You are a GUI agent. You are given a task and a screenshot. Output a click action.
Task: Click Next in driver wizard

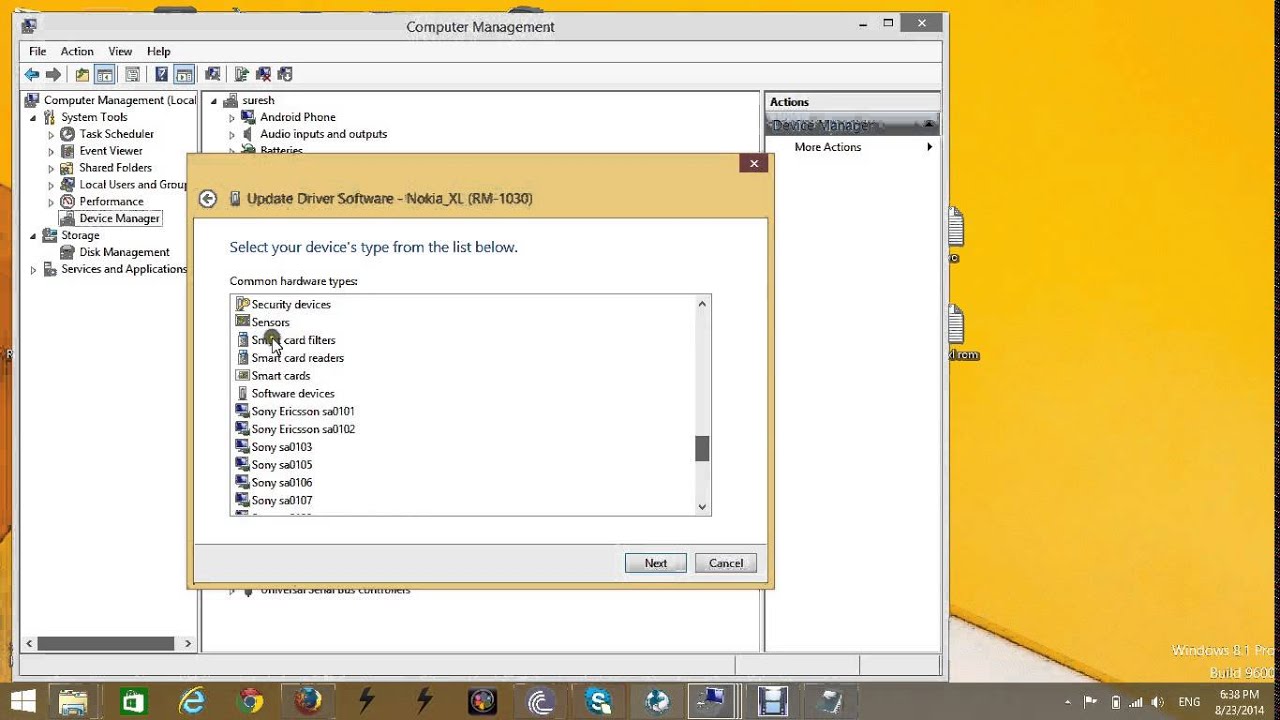656,563
